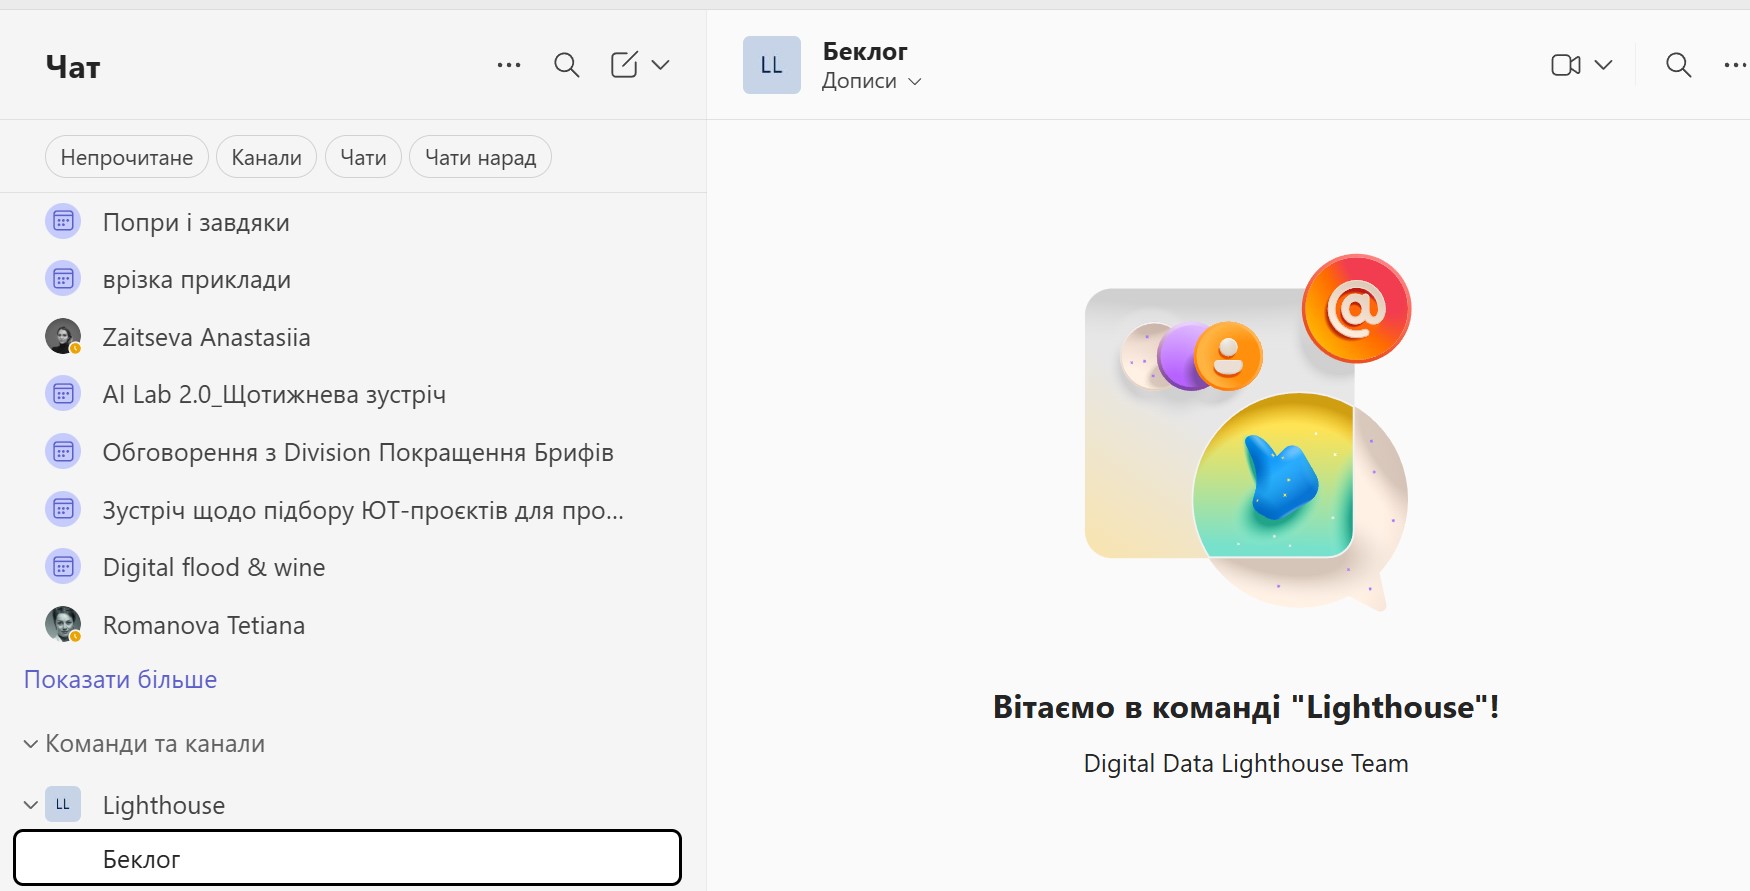The width and height of the screenshot is (1750, 891).
Task: Click the LL channel avatar in header
Action: tap(772, 65)
